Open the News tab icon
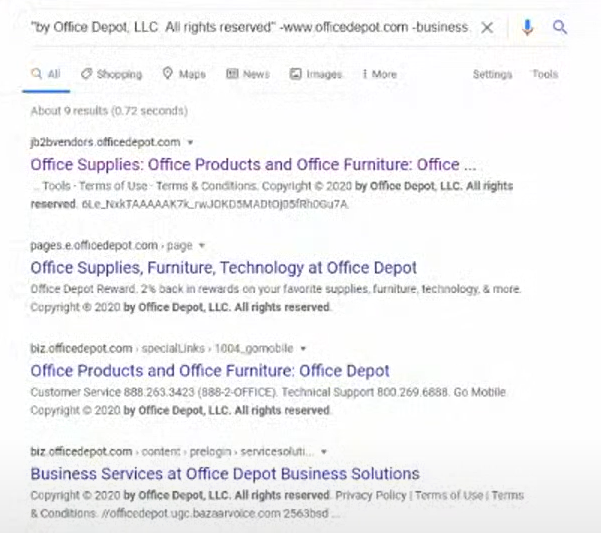 [232, 74]
